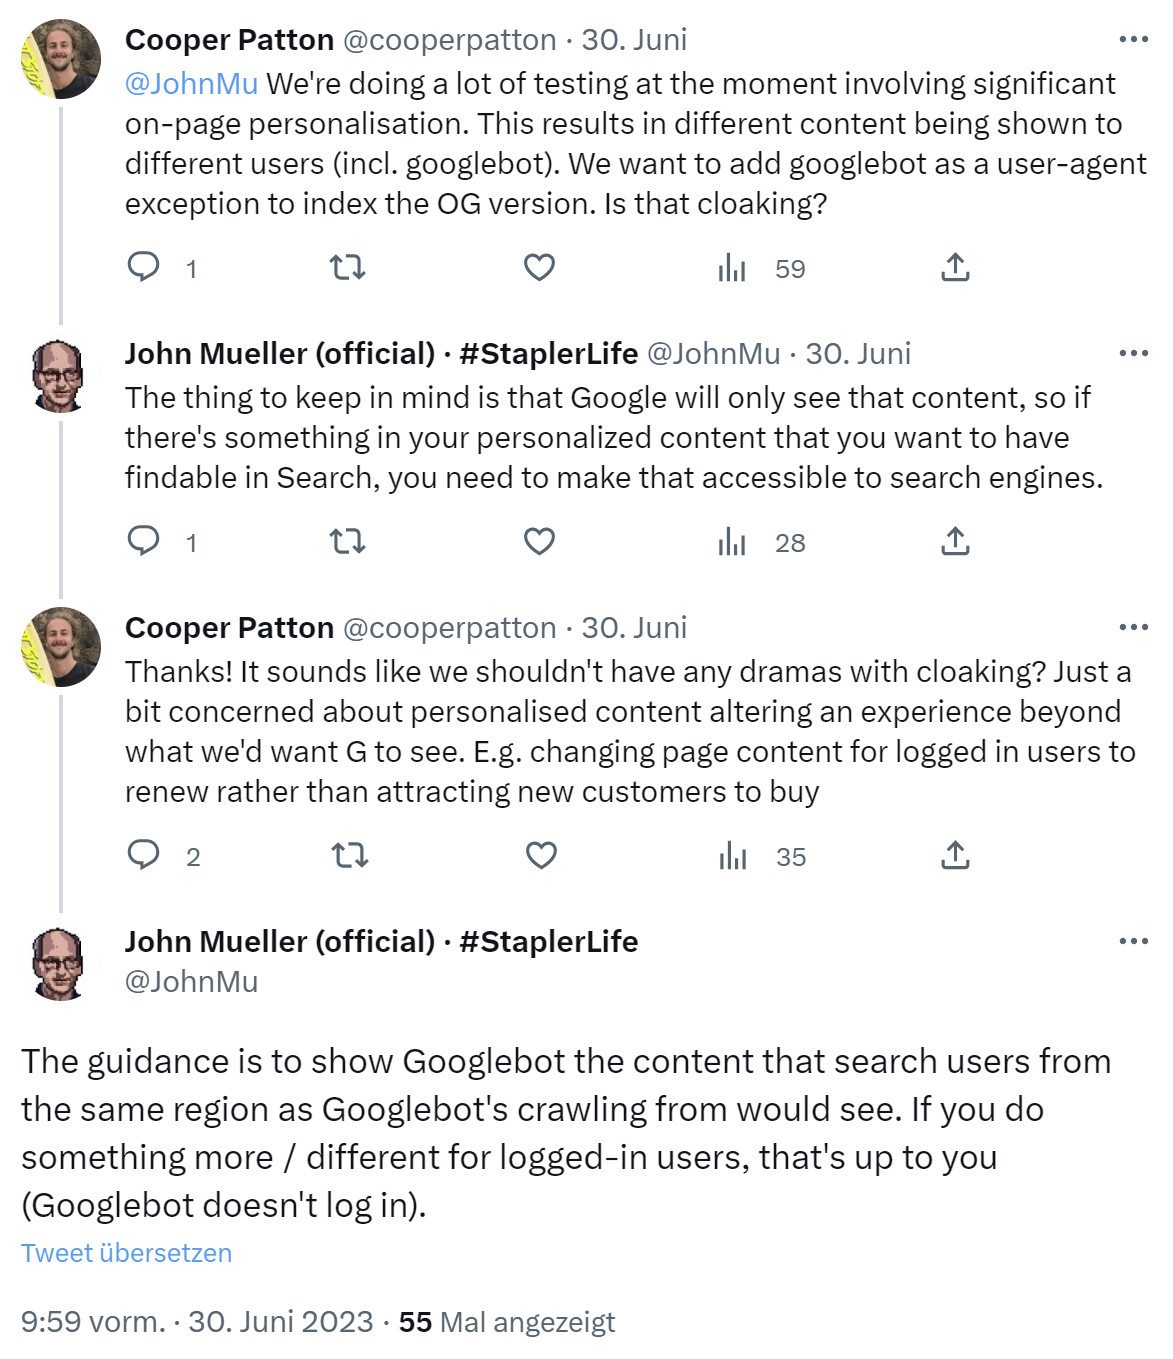
Task: Open the reply icon on Cooper Patton's first tweet
Action: click(x=145, y=267)
